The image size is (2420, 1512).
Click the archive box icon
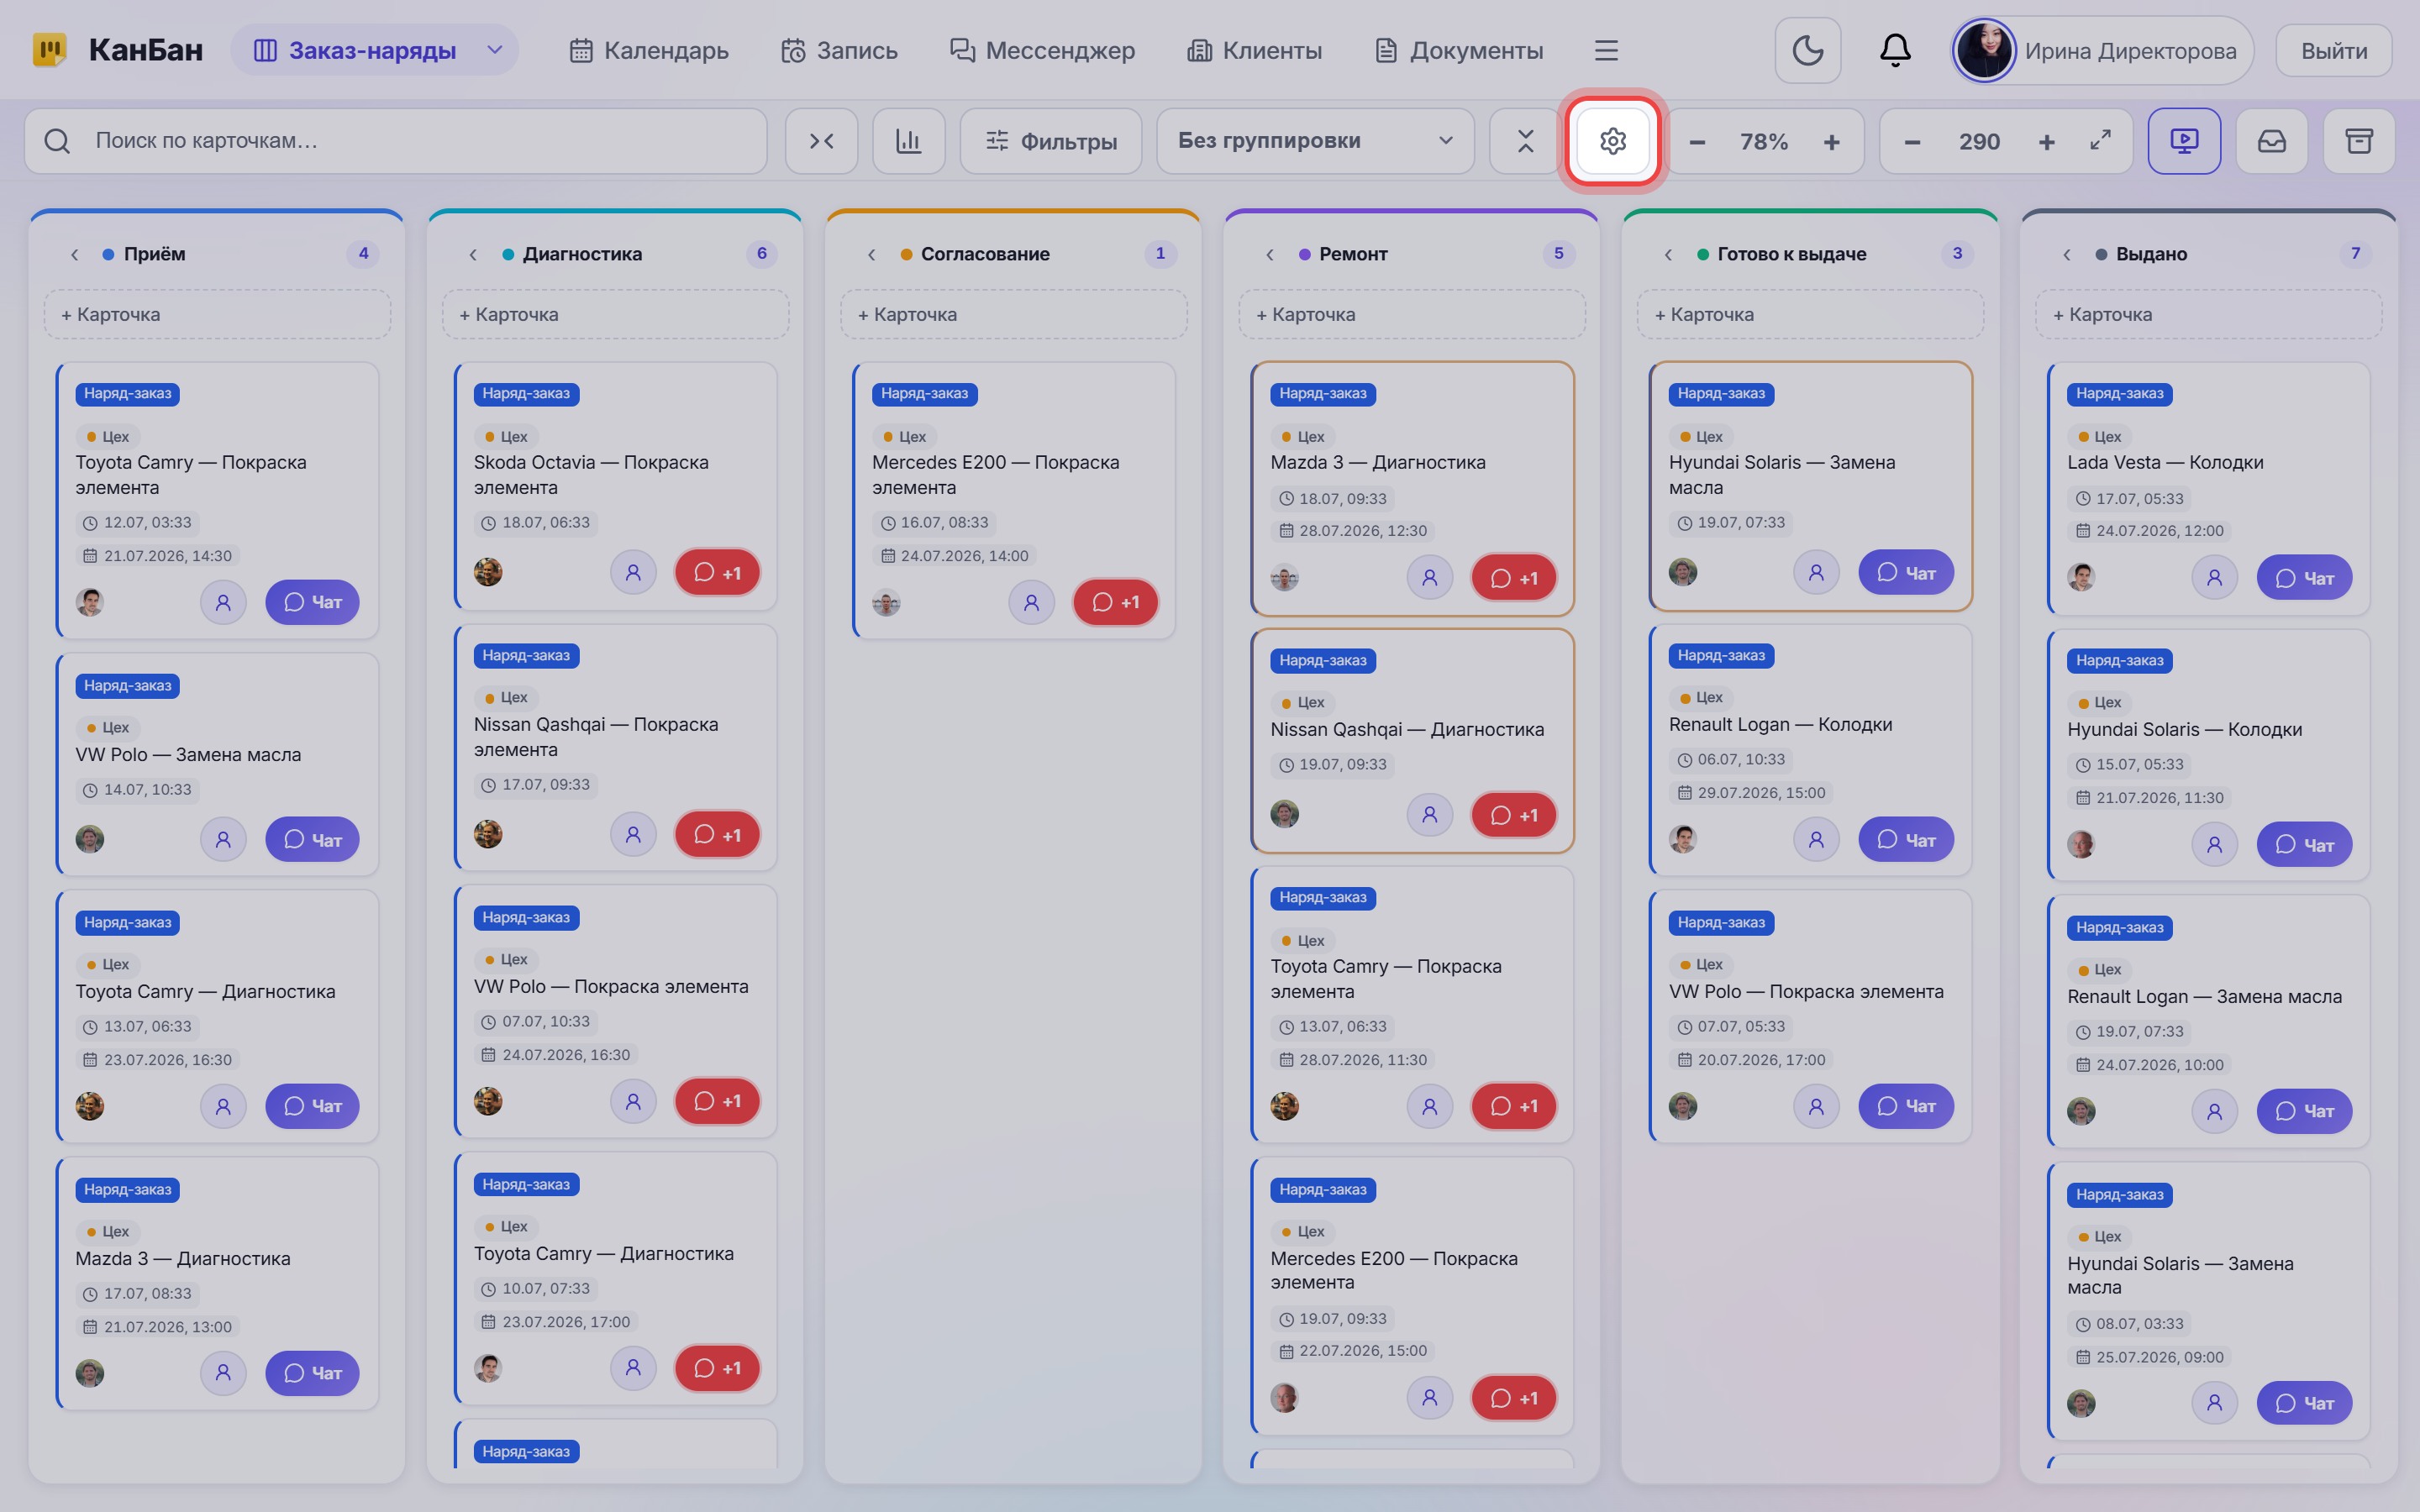(2358, 141)
